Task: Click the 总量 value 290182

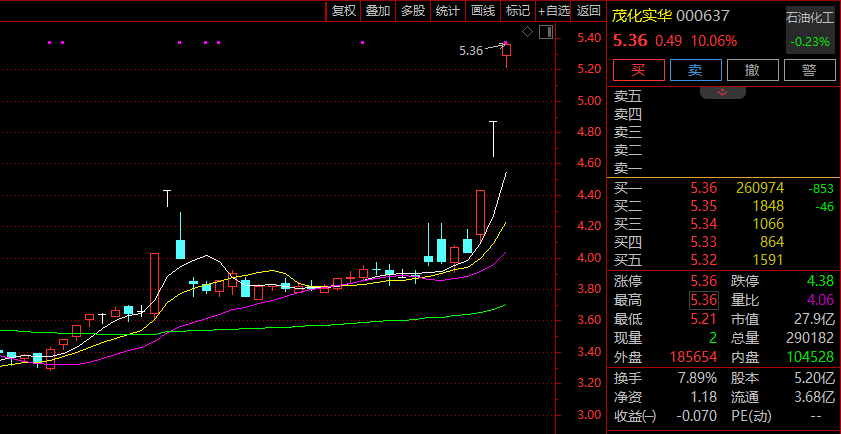Action: 808,338
